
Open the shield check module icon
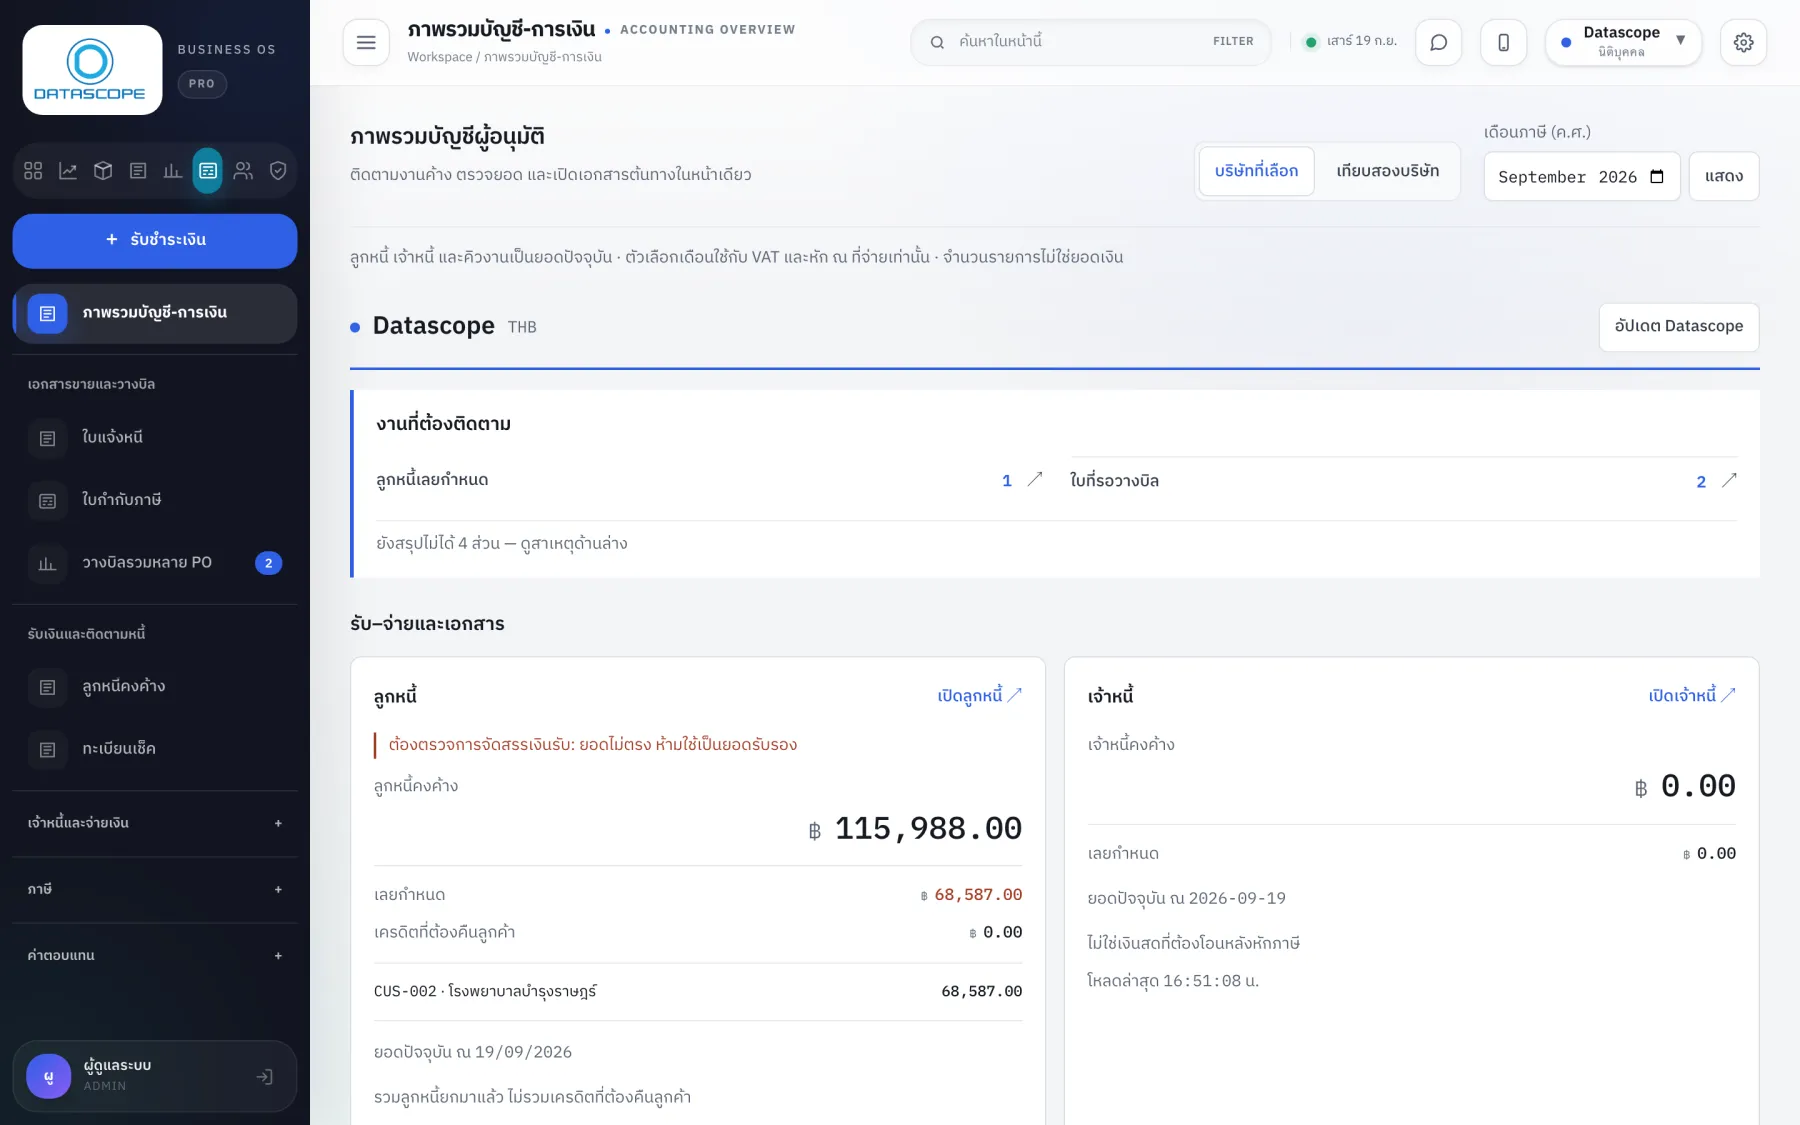coord(278,171)
